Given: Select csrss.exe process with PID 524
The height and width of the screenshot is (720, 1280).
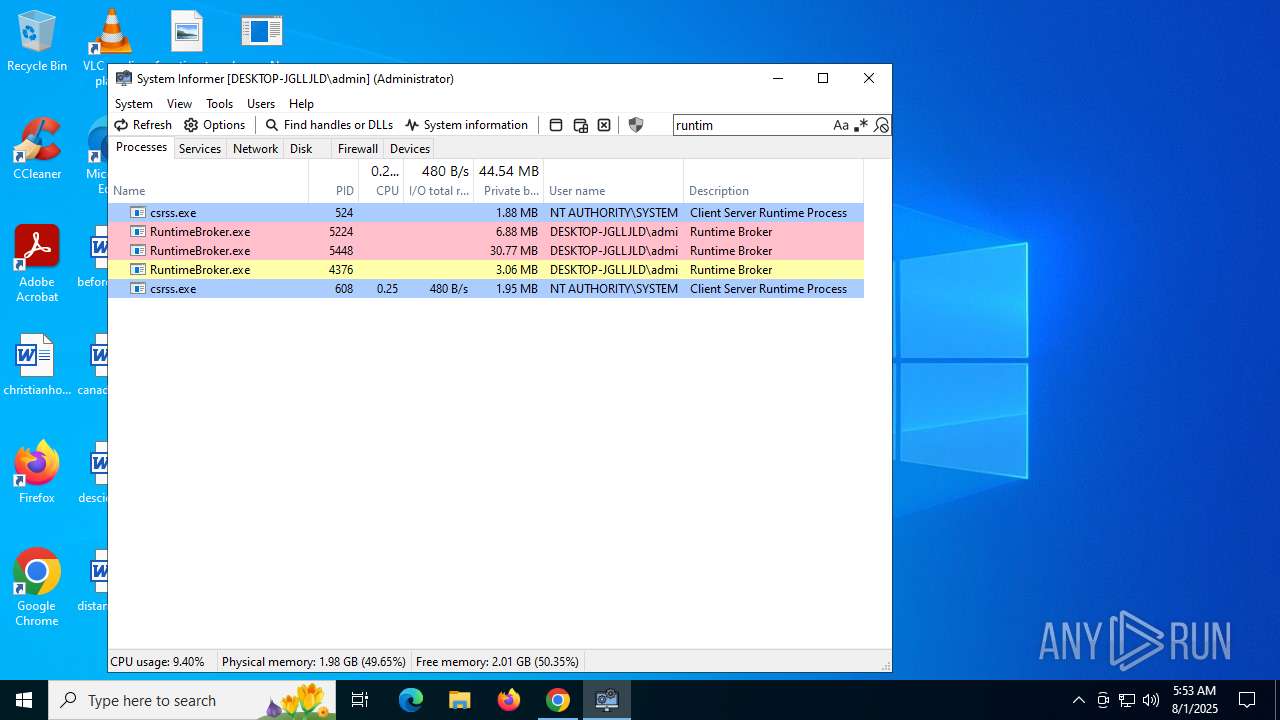Looking at the screenshot, I should coord(486,213).
